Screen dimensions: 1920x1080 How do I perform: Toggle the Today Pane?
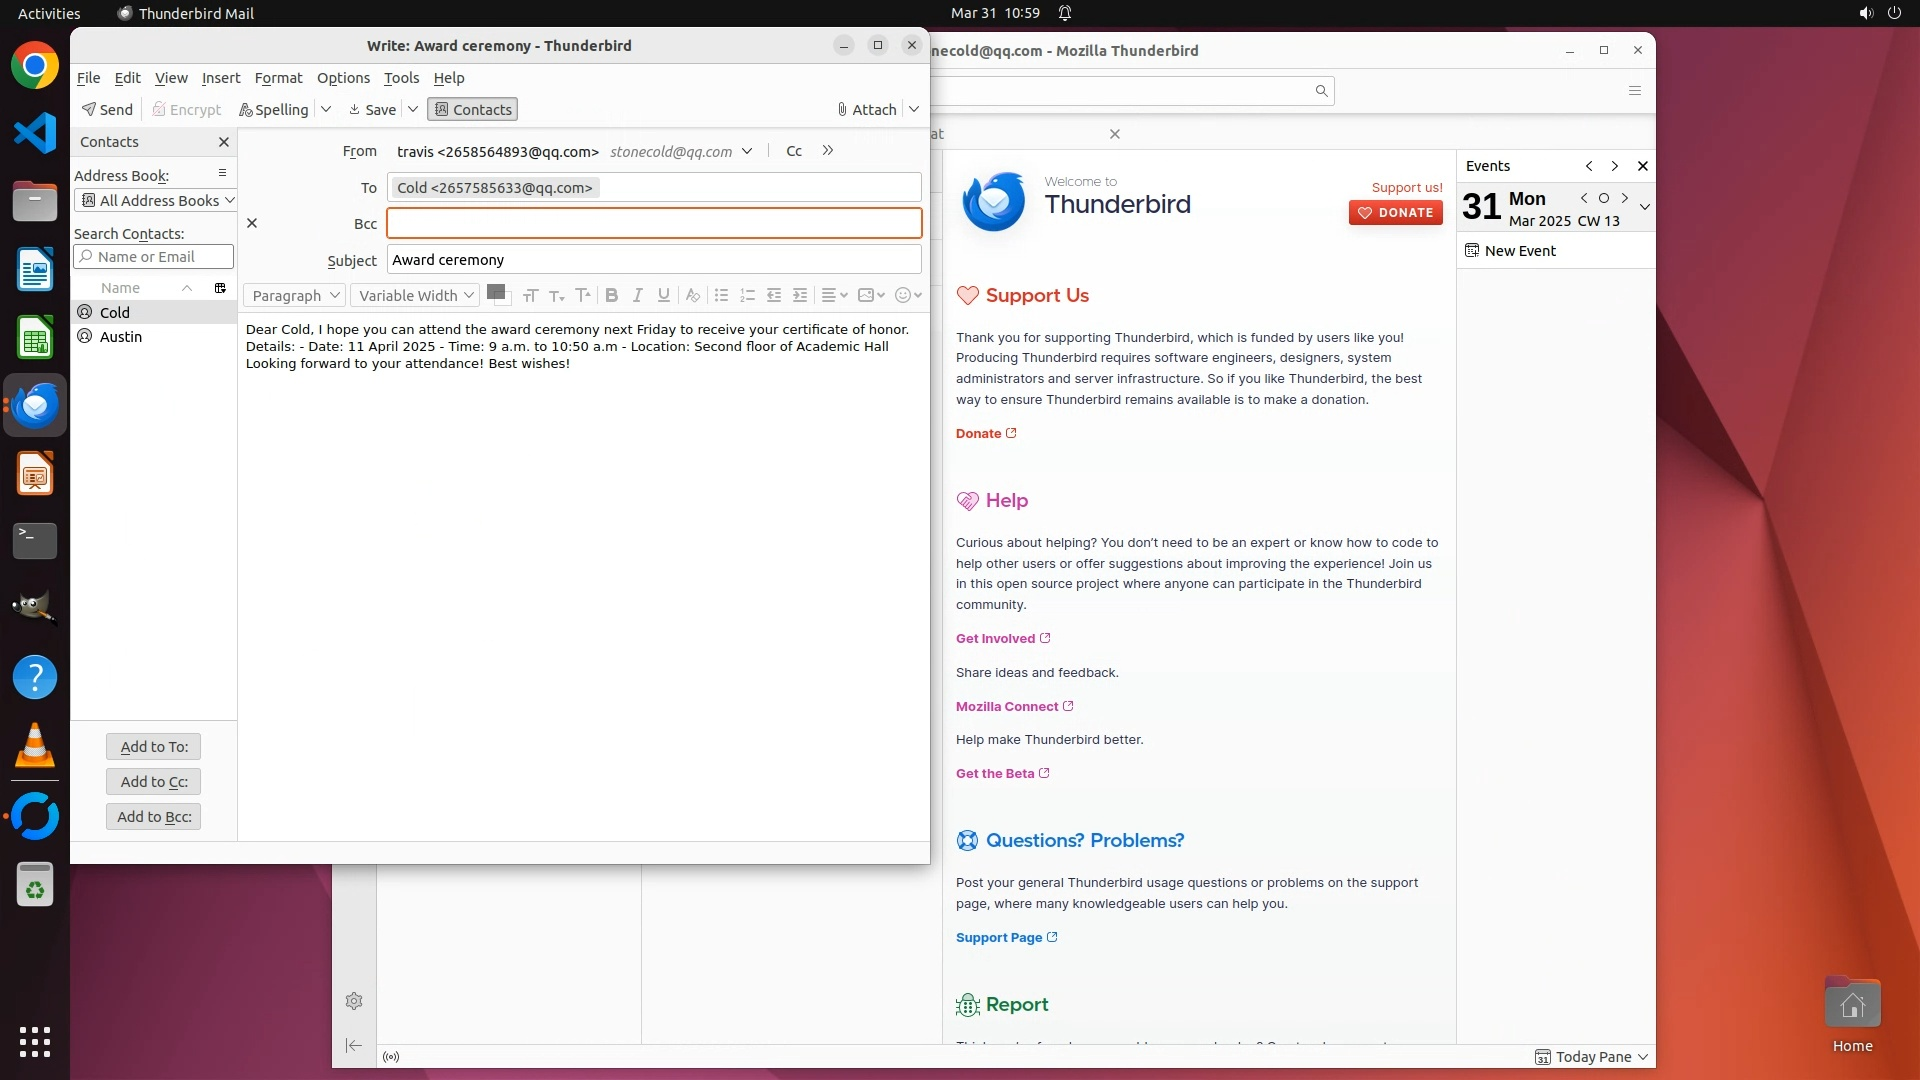(x=1592, y=1057)
